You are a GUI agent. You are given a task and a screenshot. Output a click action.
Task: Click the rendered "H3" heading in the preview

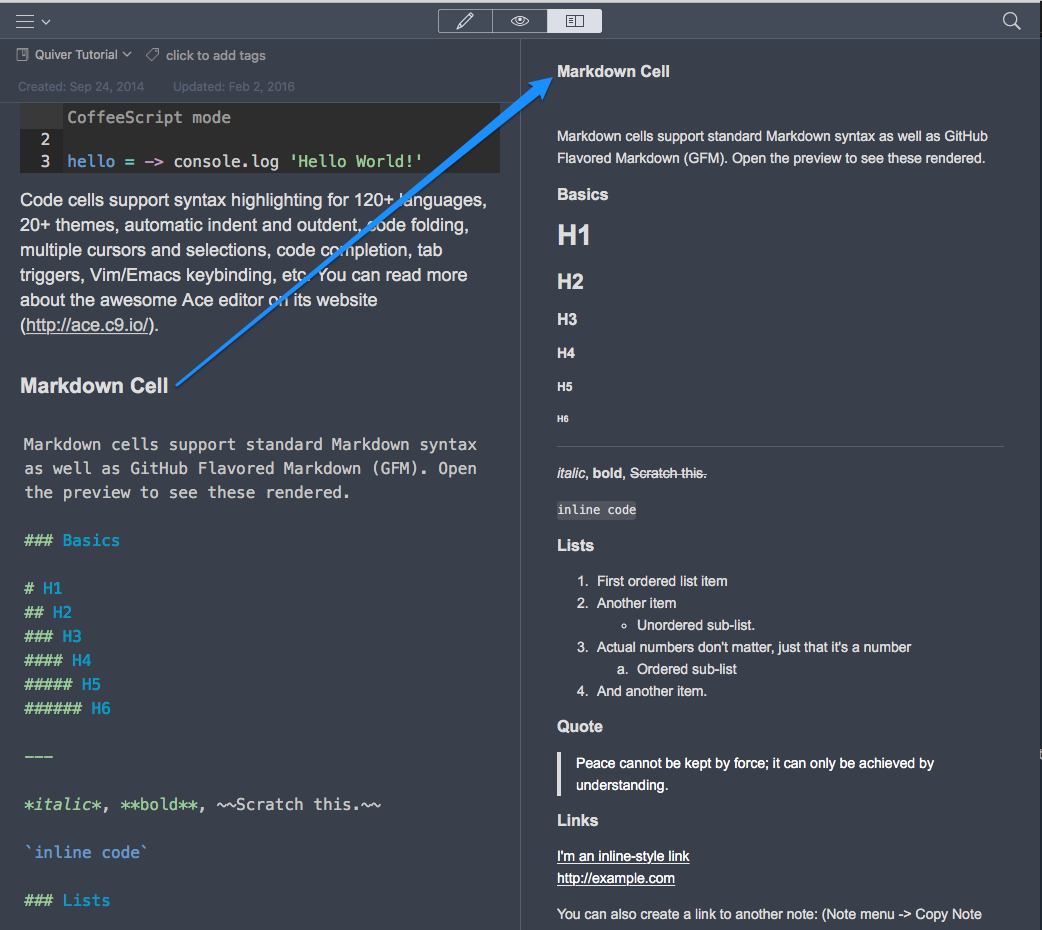pyautogui.click(x=567, y=320)
